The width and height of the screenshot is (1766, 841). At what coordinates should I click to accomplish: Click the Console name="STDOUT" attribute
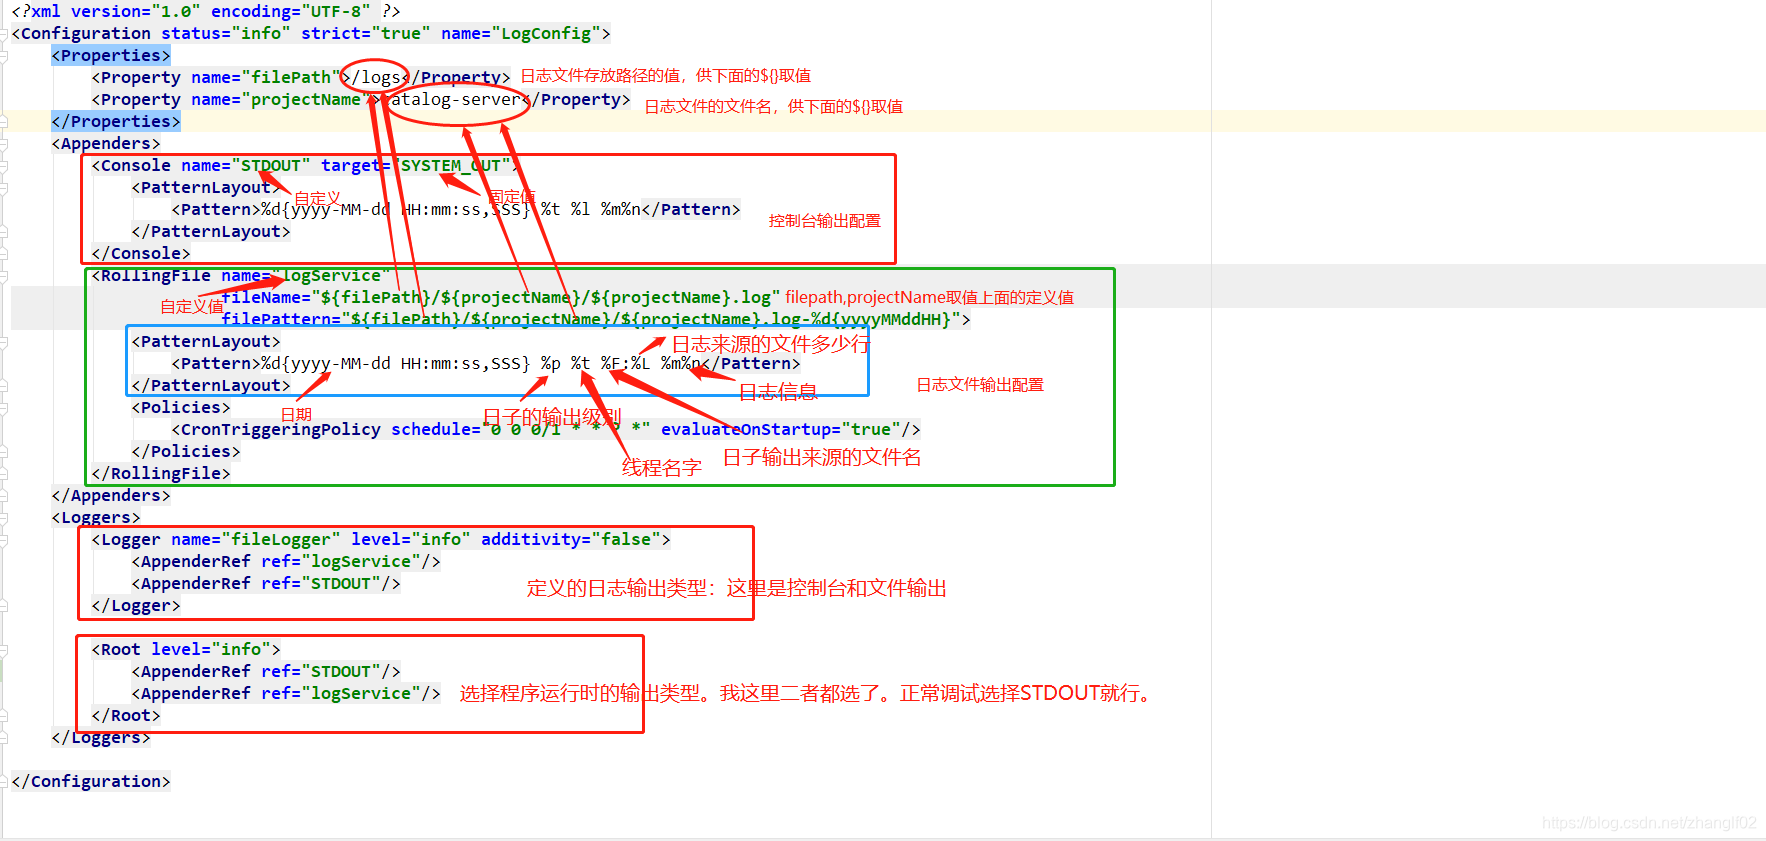(x=246, y=165)
